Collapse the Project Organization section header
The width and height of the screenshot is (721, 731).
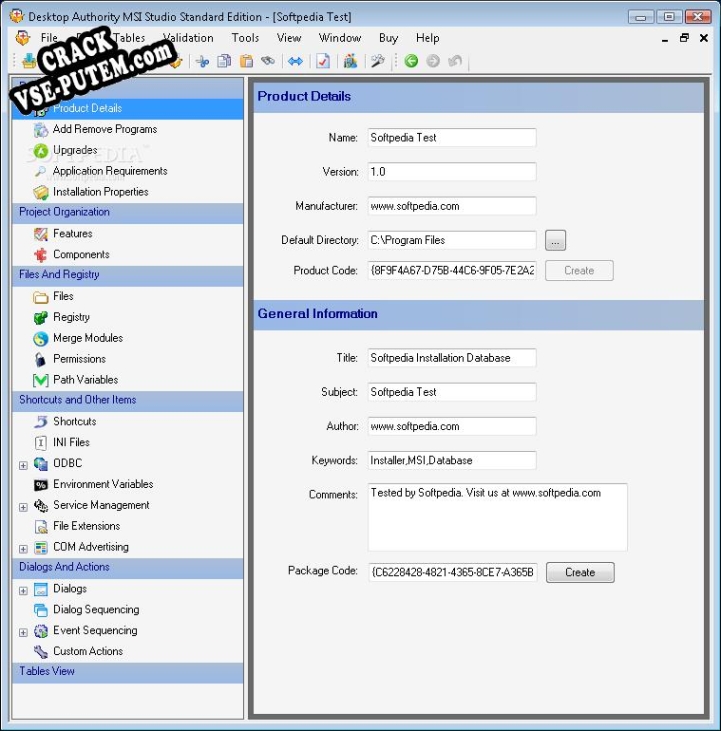click(128, 213)
